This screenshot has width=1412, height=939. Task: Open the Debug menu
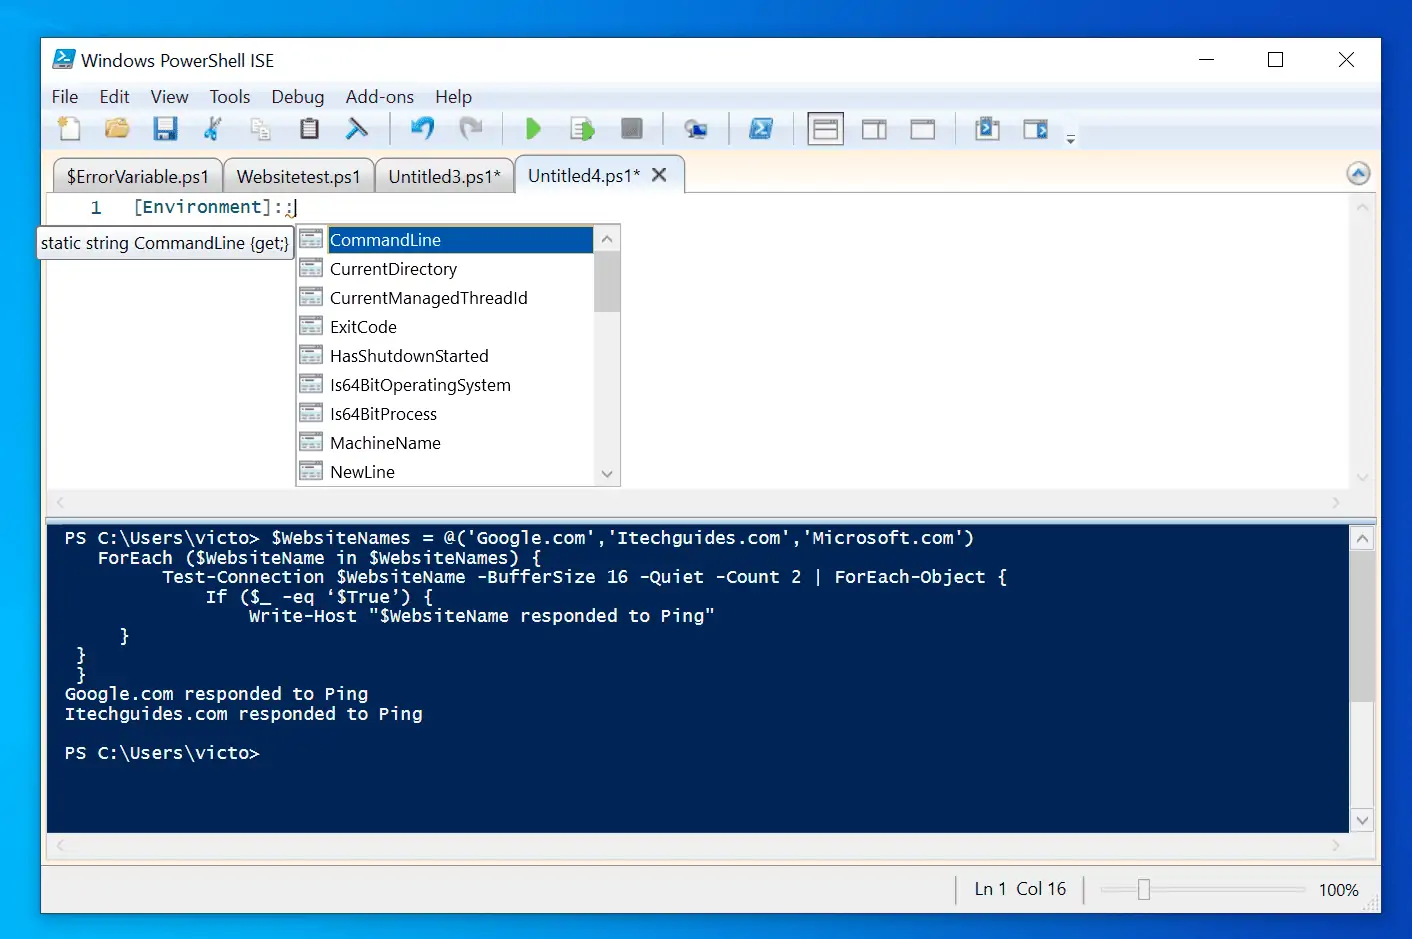[297, 97]
